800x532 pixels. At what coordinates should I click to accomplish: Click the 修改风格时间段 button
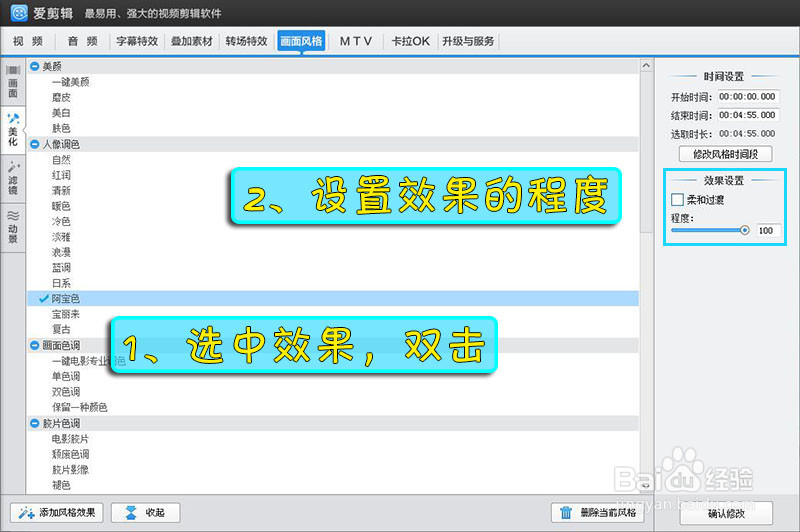[x=725, y=154]
